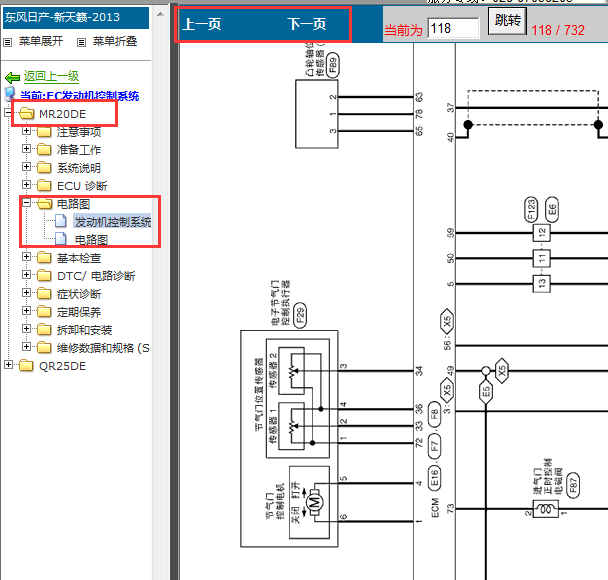This screenshot has width=608, height=580.
Task: Click the 定期保养 folder icon
Action: coord(44,312)
